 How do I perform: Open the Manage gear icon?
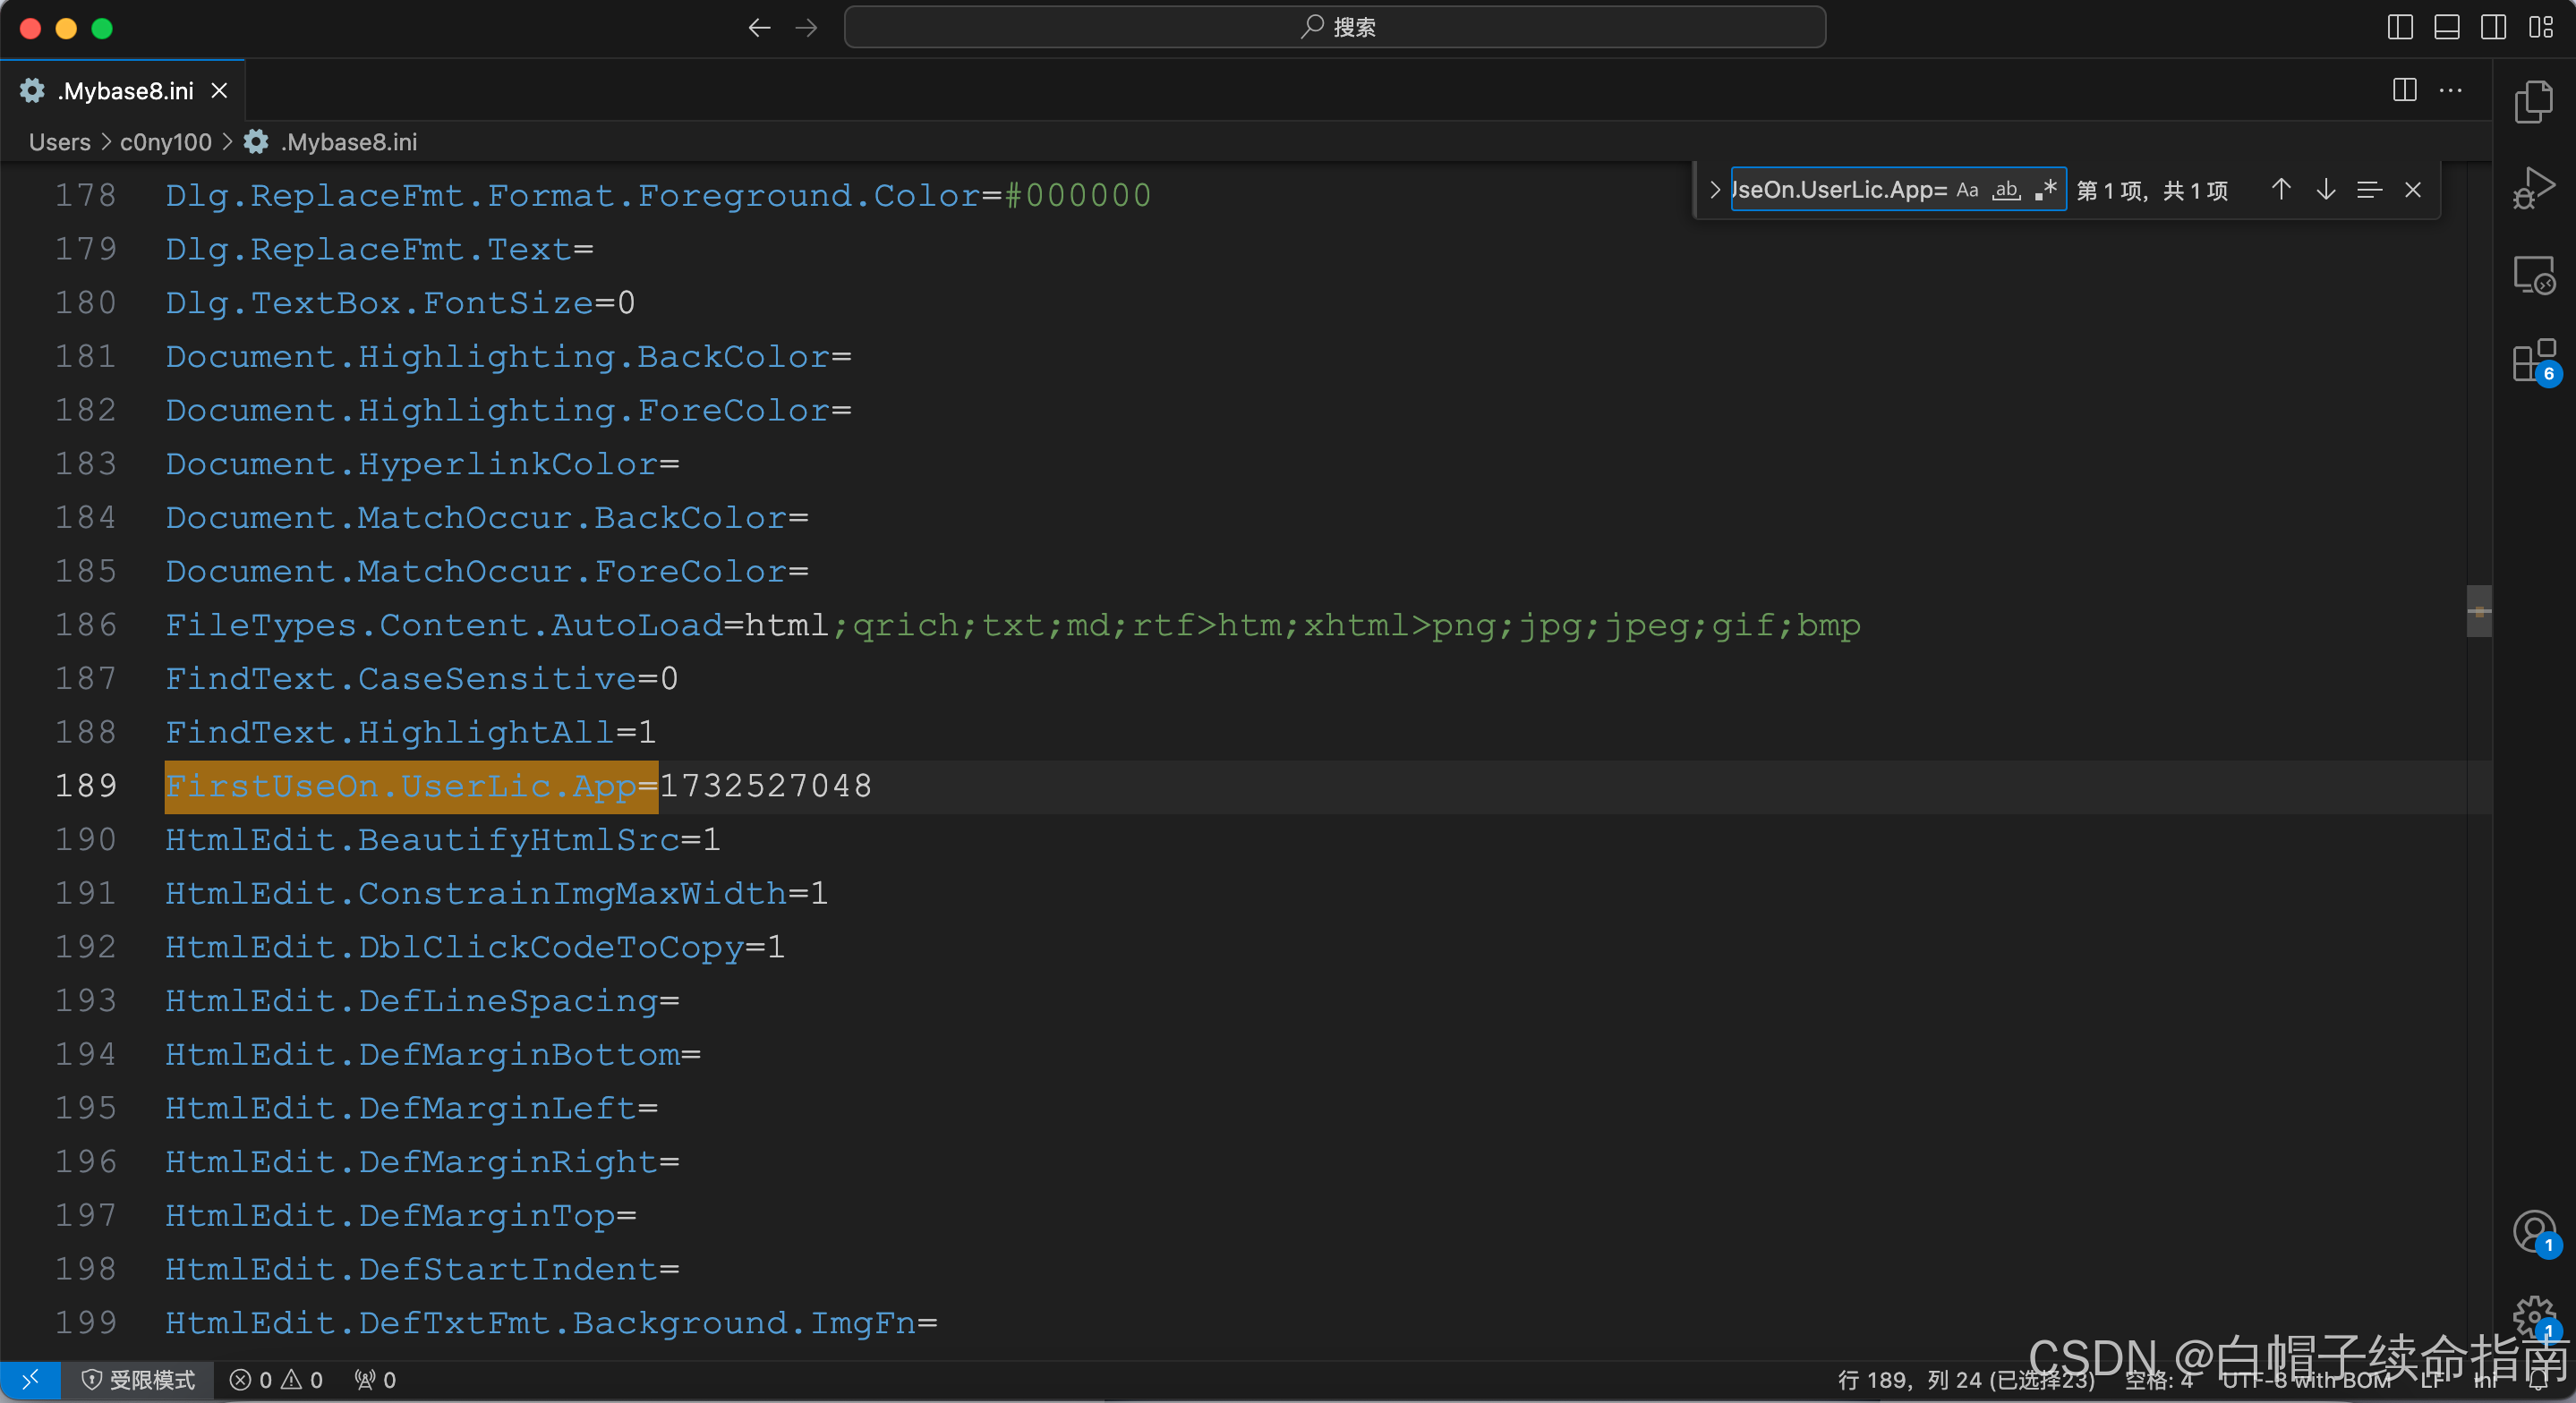click(2534, 1317)
